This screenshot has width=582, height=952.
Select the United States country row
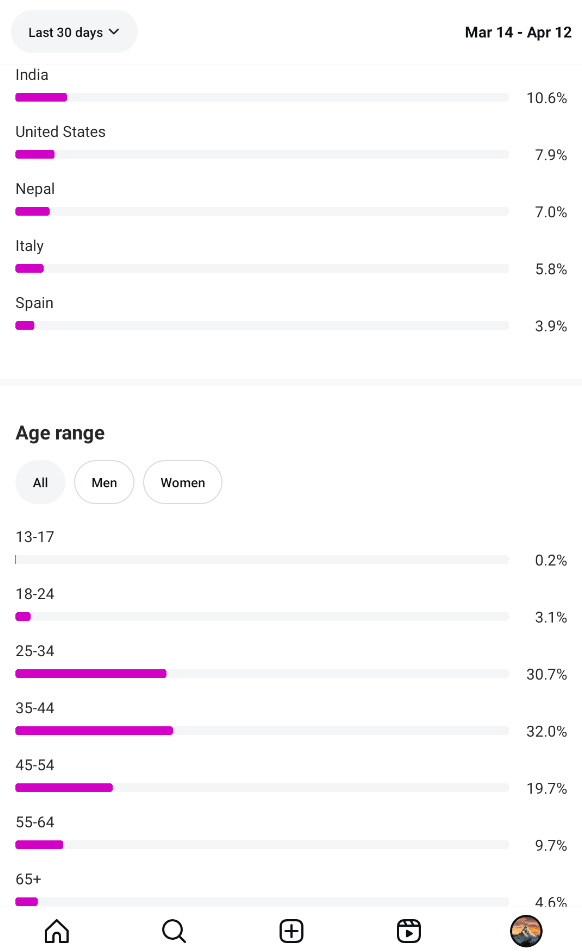(291, 143)
